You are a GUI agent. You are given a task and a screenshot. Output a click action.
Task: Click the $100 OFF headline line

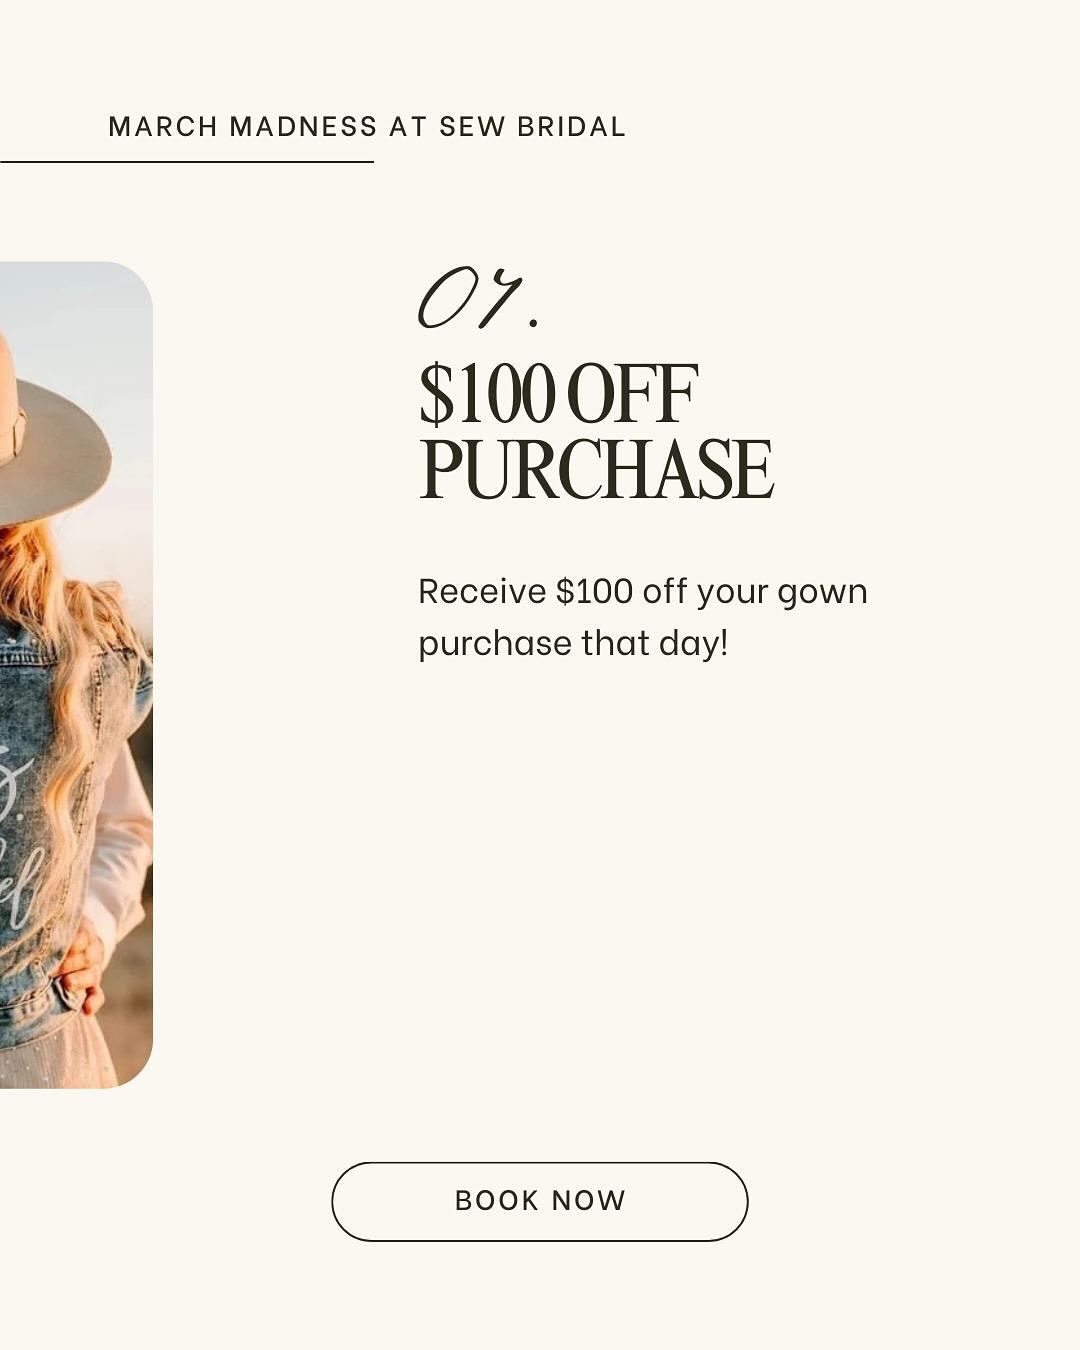point(558,394)
